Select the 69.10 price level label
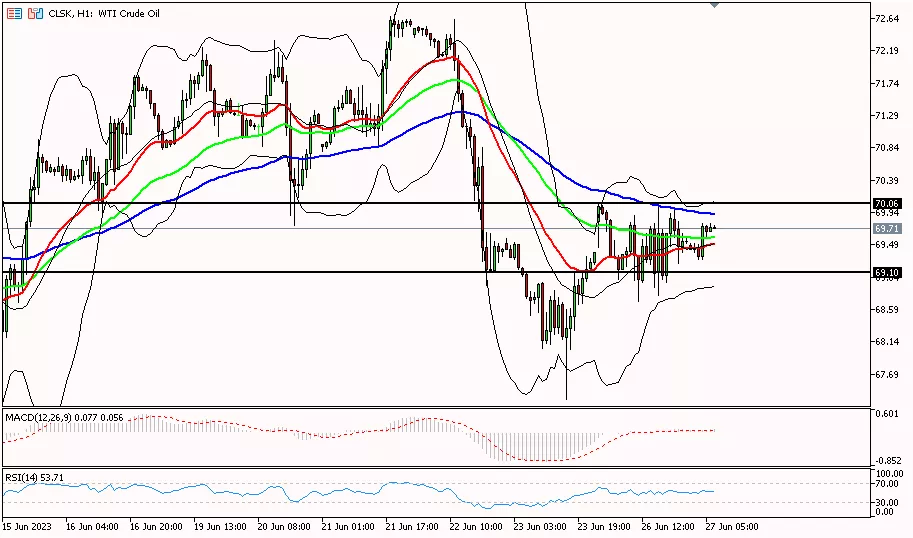This screenshot has width=913, height=538. (x=888, y=272)
